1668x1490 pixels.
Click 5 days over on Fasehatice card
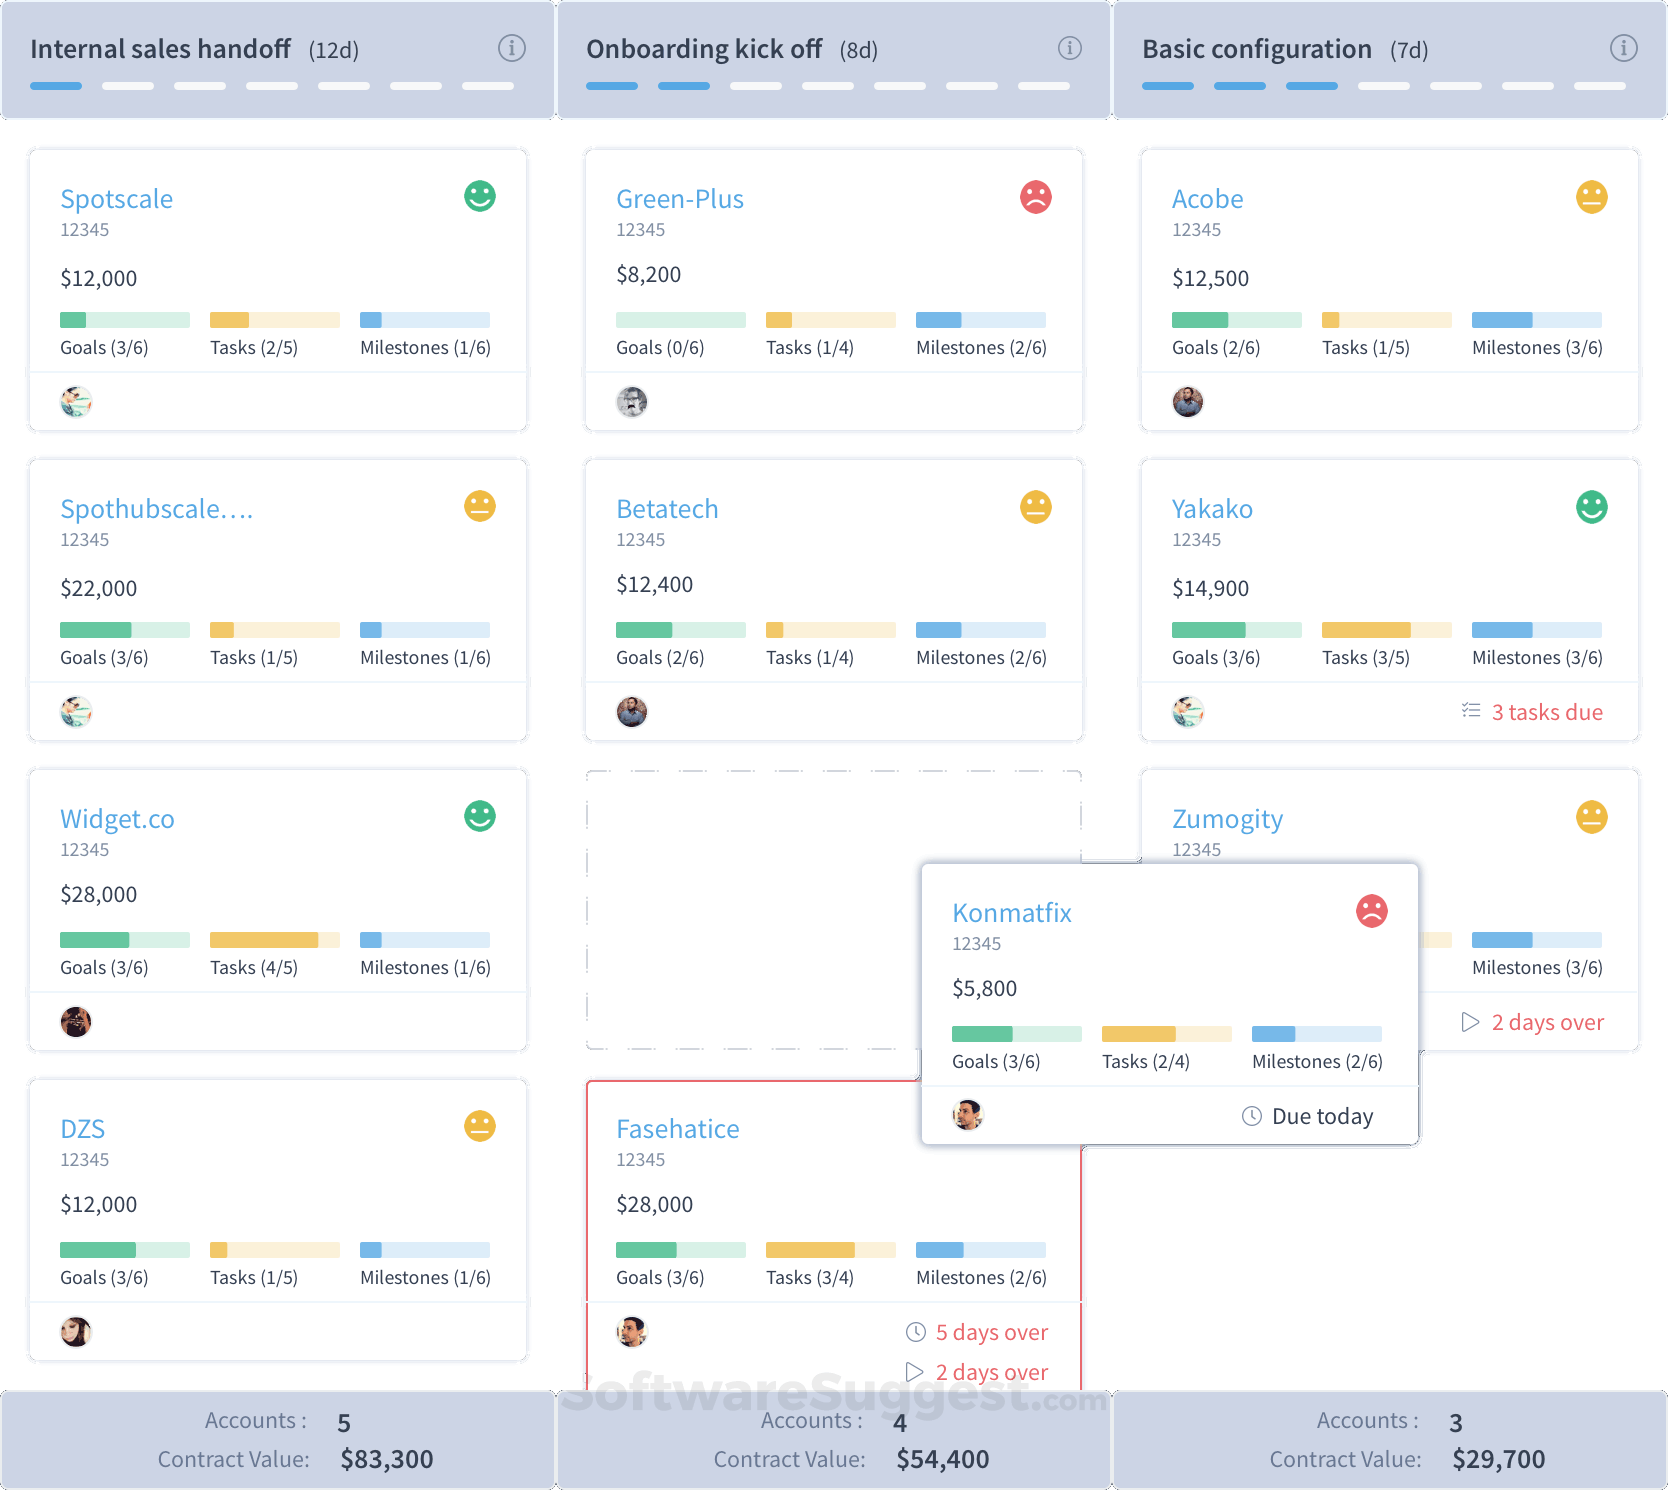pyautogui.click(x=992, y=1332)
